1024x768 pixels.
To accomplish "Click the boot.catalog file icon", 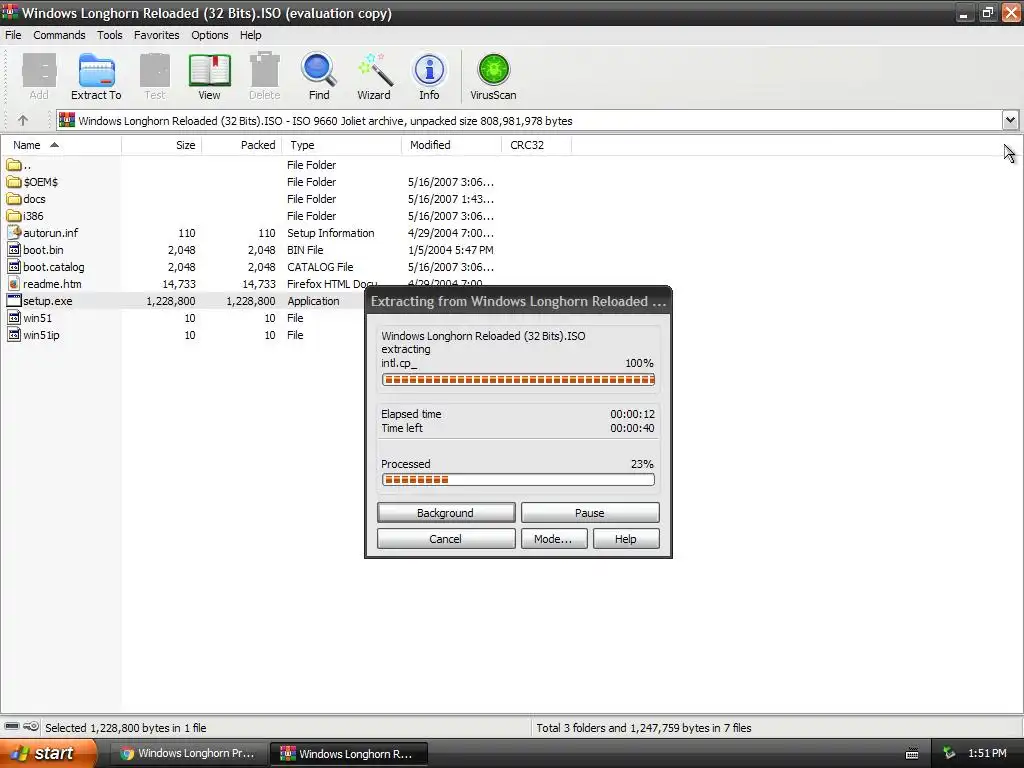I will [x=14, y=266].
